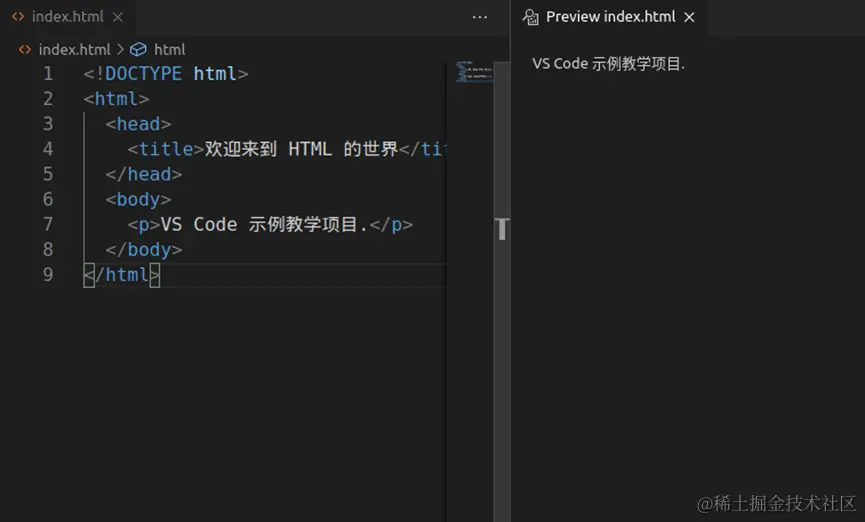Click the editor vertical scrollbar

pyautogui.click(x=502, y=291)
